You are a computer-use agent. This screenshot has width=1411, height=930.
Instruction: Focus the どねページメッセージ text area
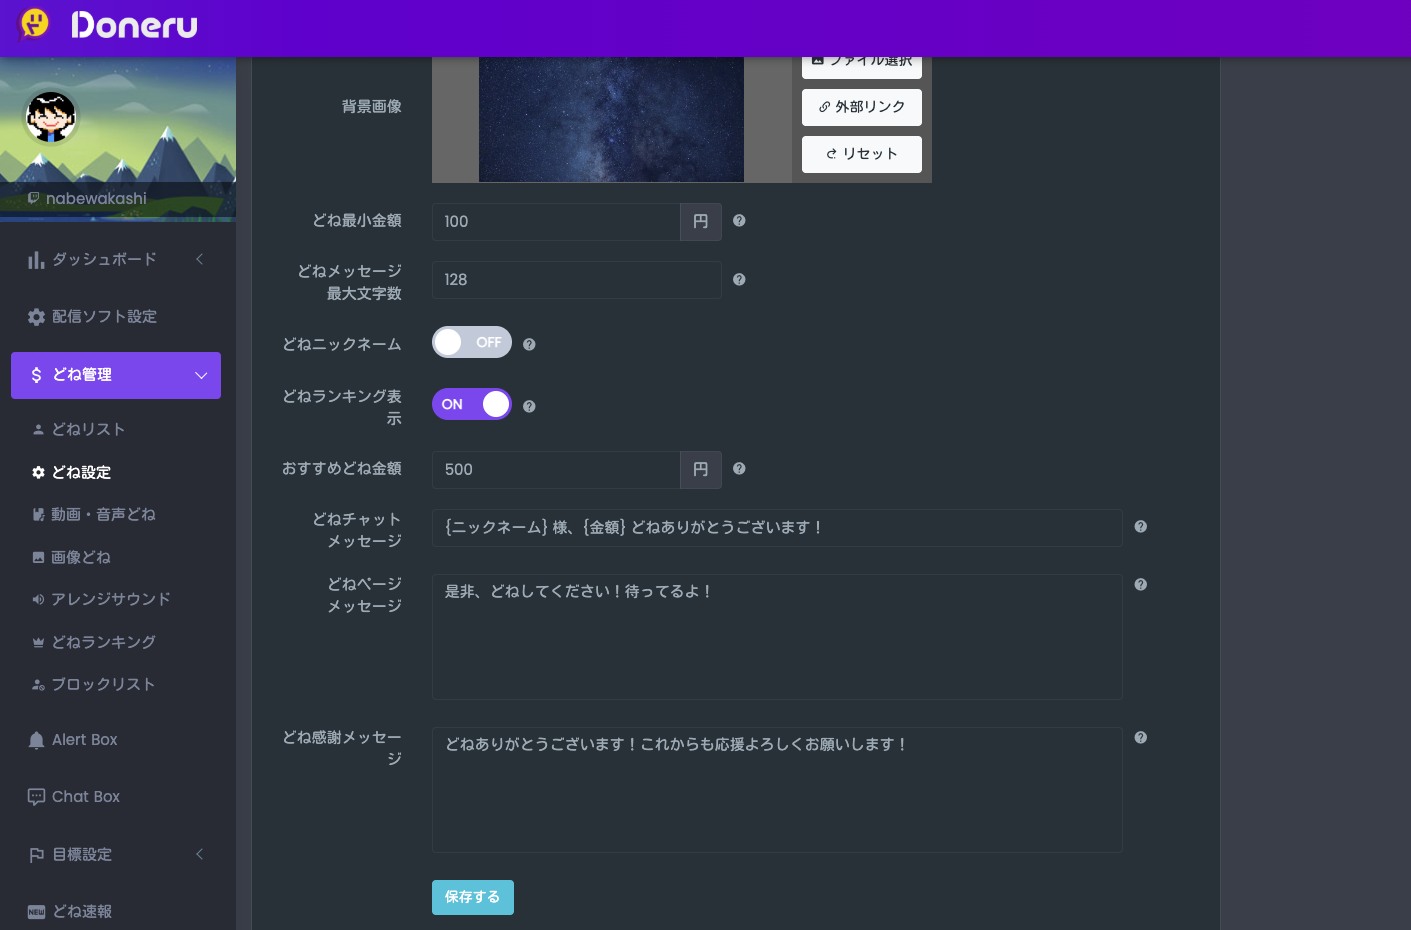[777, 637]
